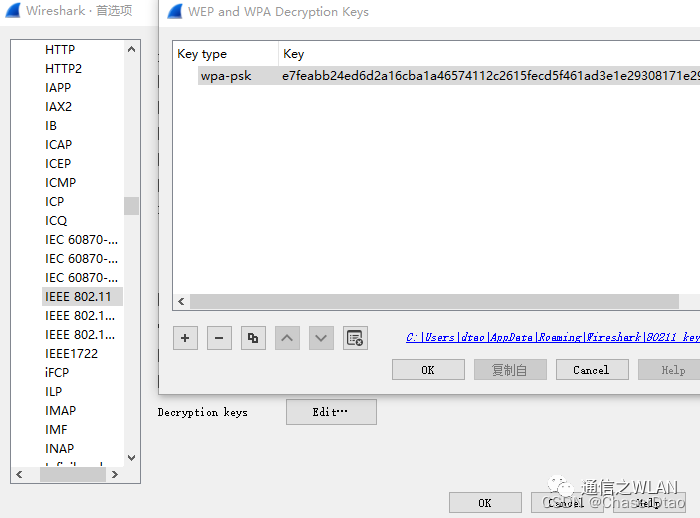Click the key table horizontal scrollbar
This screenshot has height=518, width=700.
coord(434,301)
